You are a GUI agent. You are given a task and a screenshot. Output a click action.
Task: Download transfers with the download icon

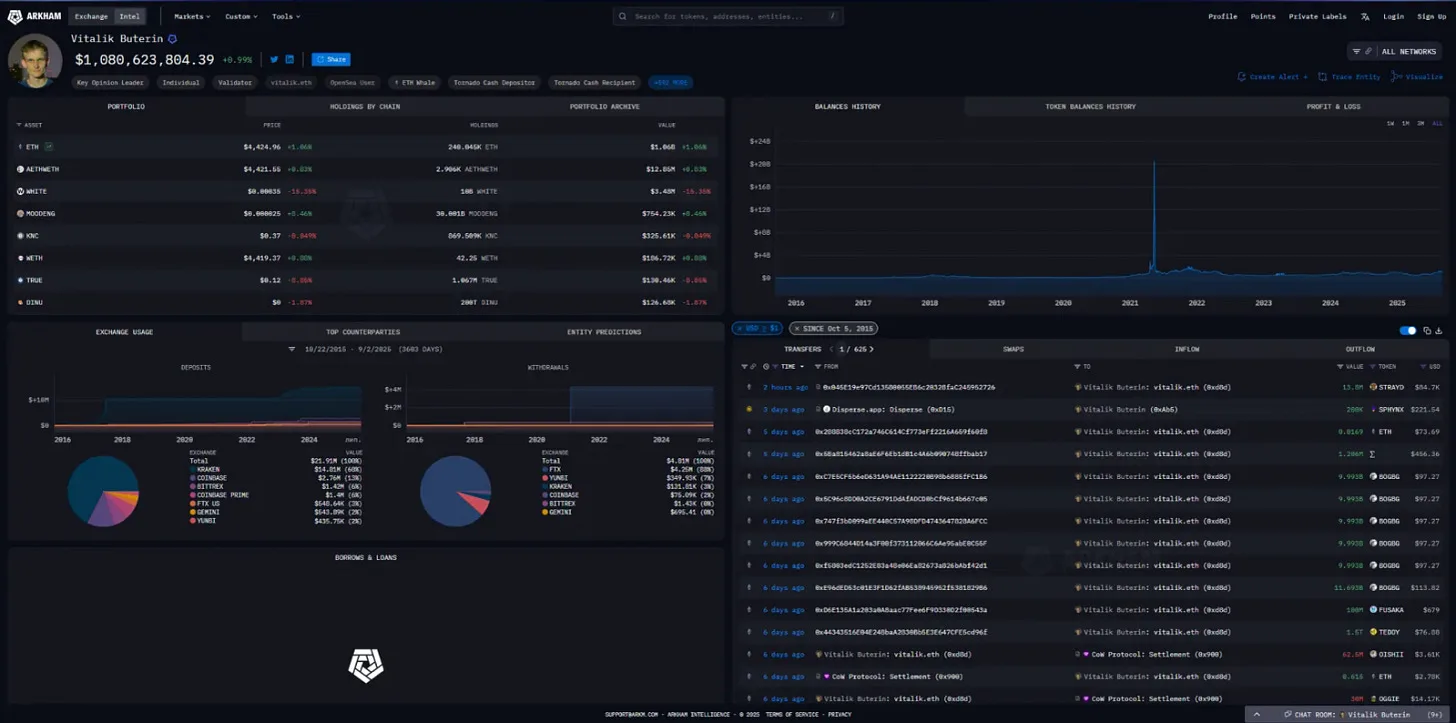click(1439, 331)
